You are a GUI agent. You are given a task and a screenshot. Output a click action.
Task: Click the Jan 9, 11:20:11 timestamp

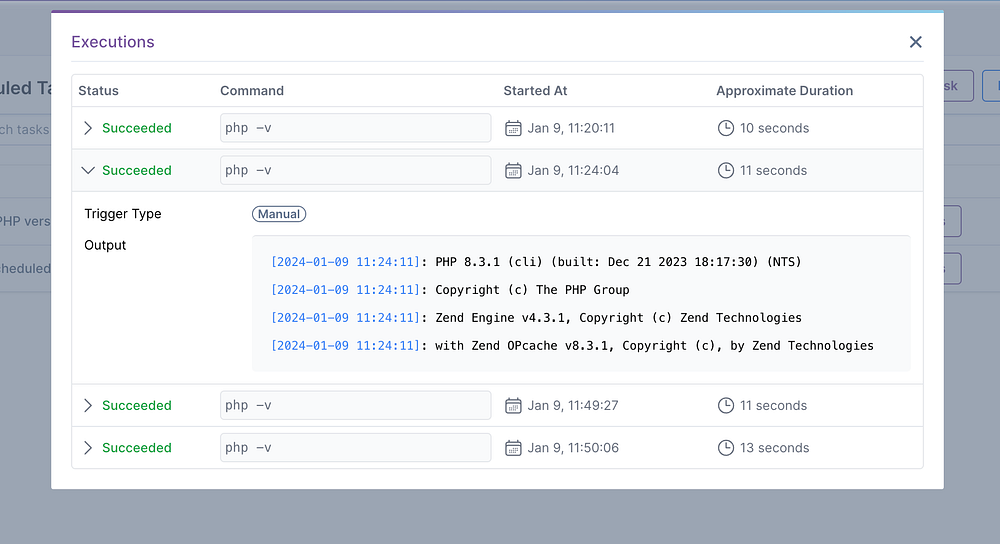571,128
